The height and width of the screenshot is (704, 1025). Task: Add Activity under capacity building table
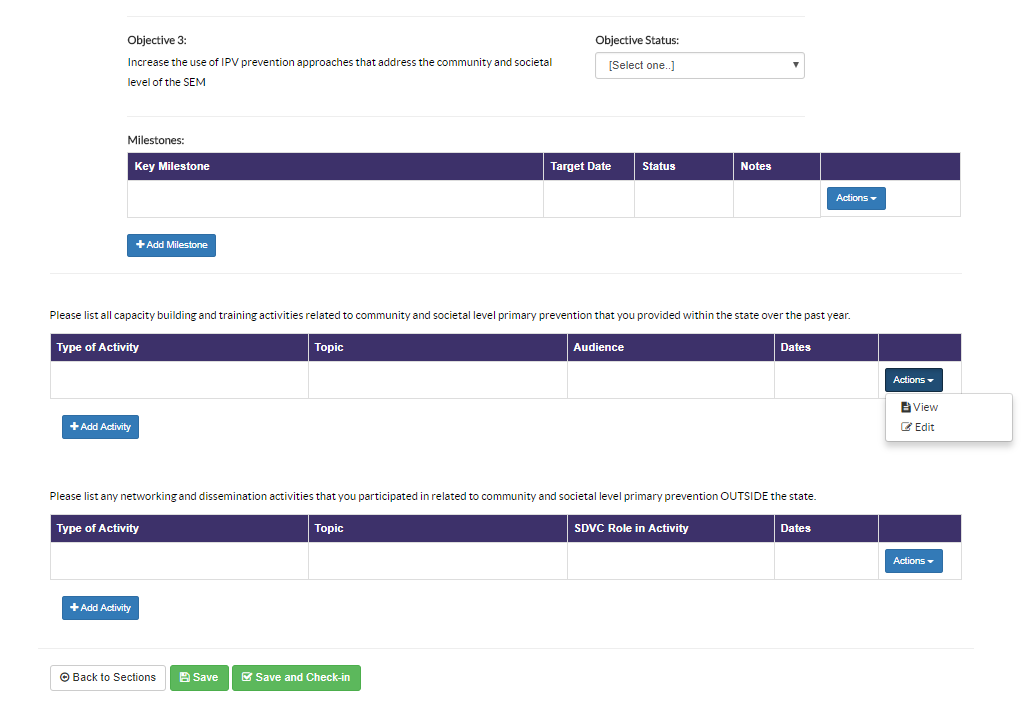coord(100,427)
